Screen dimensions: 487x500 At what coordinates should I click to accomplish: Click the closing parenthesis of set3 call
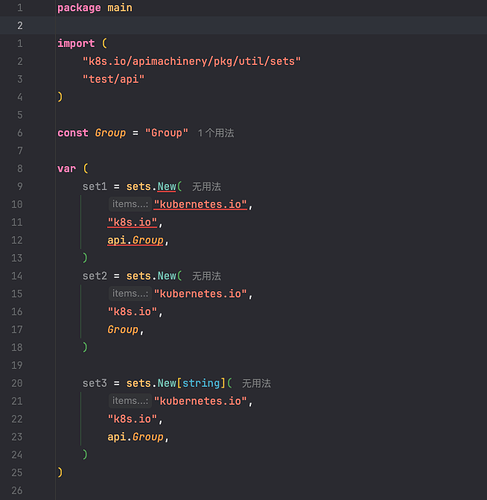tap(85, 455)
